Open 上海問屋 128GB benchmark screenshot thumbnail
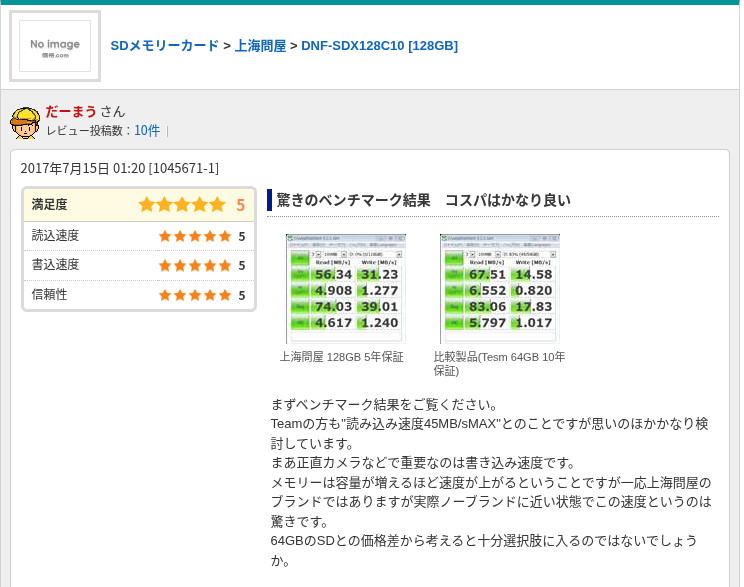Viewport: 744px width, 587px height. pyautogui.click(x=346, y=289)
